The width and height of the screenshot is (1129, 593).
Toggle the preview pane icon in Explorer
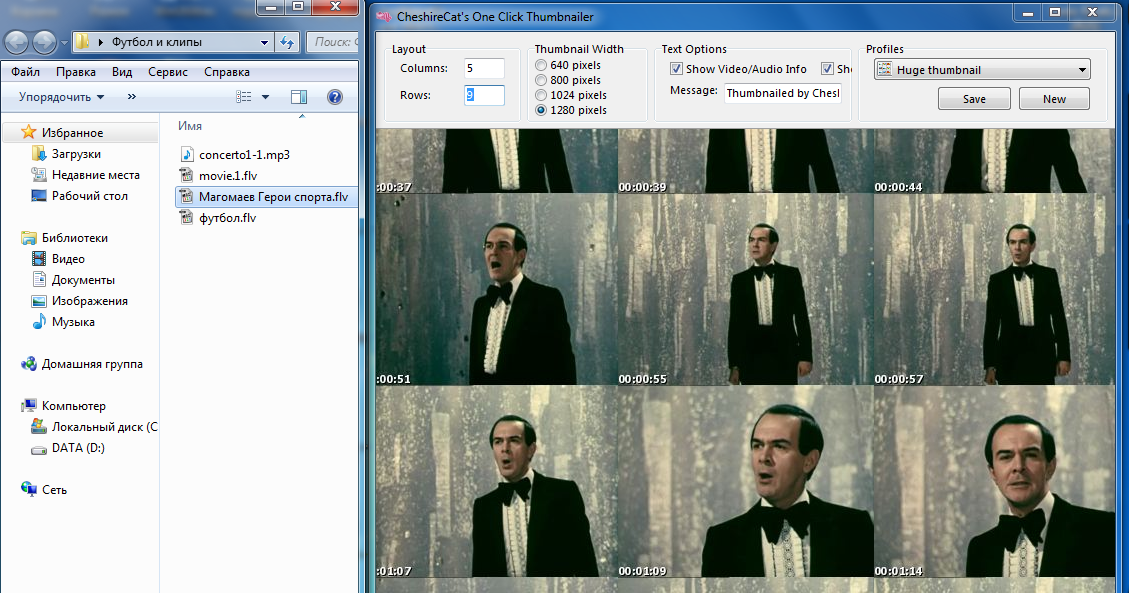pos(299,97)
